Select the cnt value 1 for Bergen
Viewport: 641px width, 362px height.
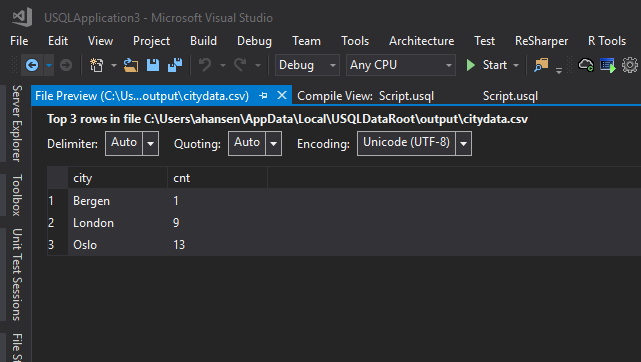pos(217,201)
